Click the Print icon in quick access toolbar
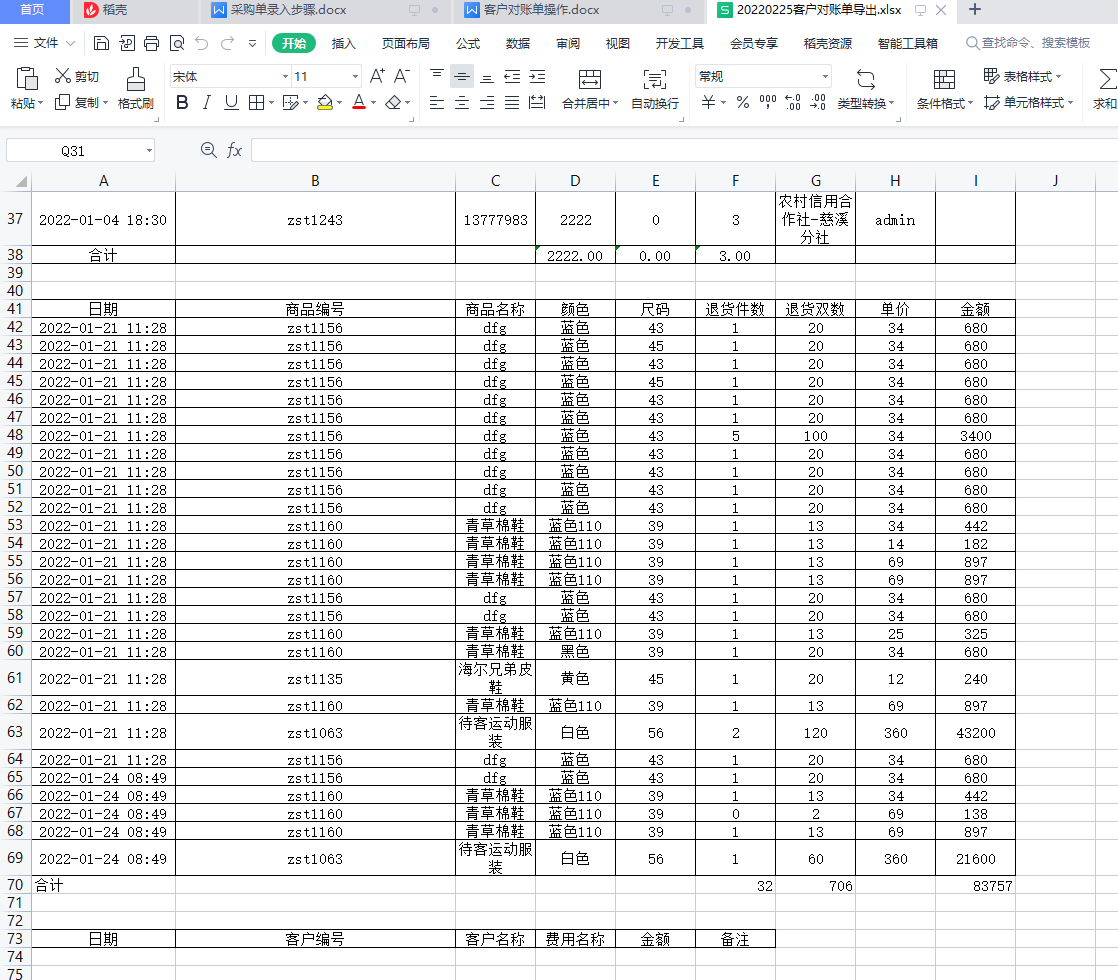The image size is (1118, 980). tap(151, 43)
